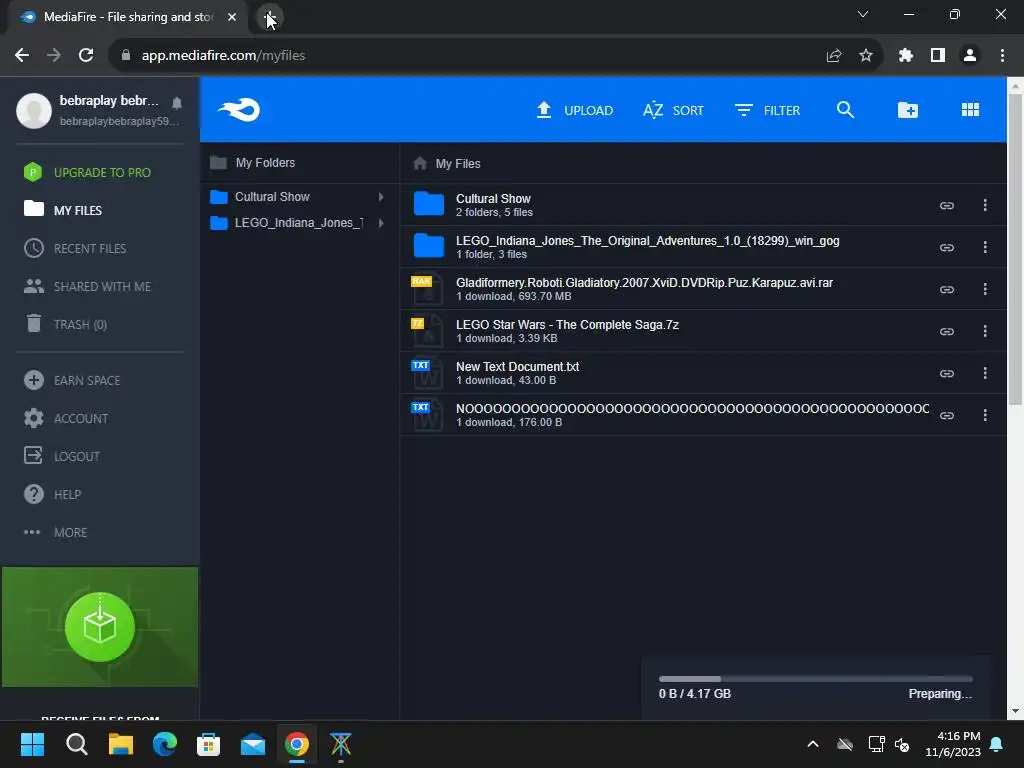The image size is (1024, 768).
Task: Toggle the browser side panel
Action: tap(938, 56)
